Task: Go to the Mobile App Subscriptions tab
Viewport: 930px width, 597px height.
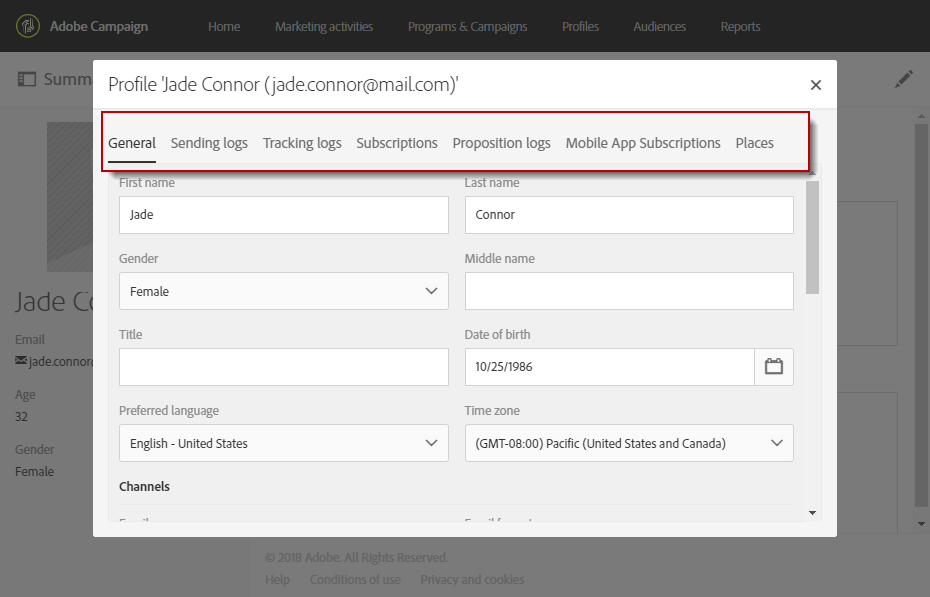Action: 643,143
